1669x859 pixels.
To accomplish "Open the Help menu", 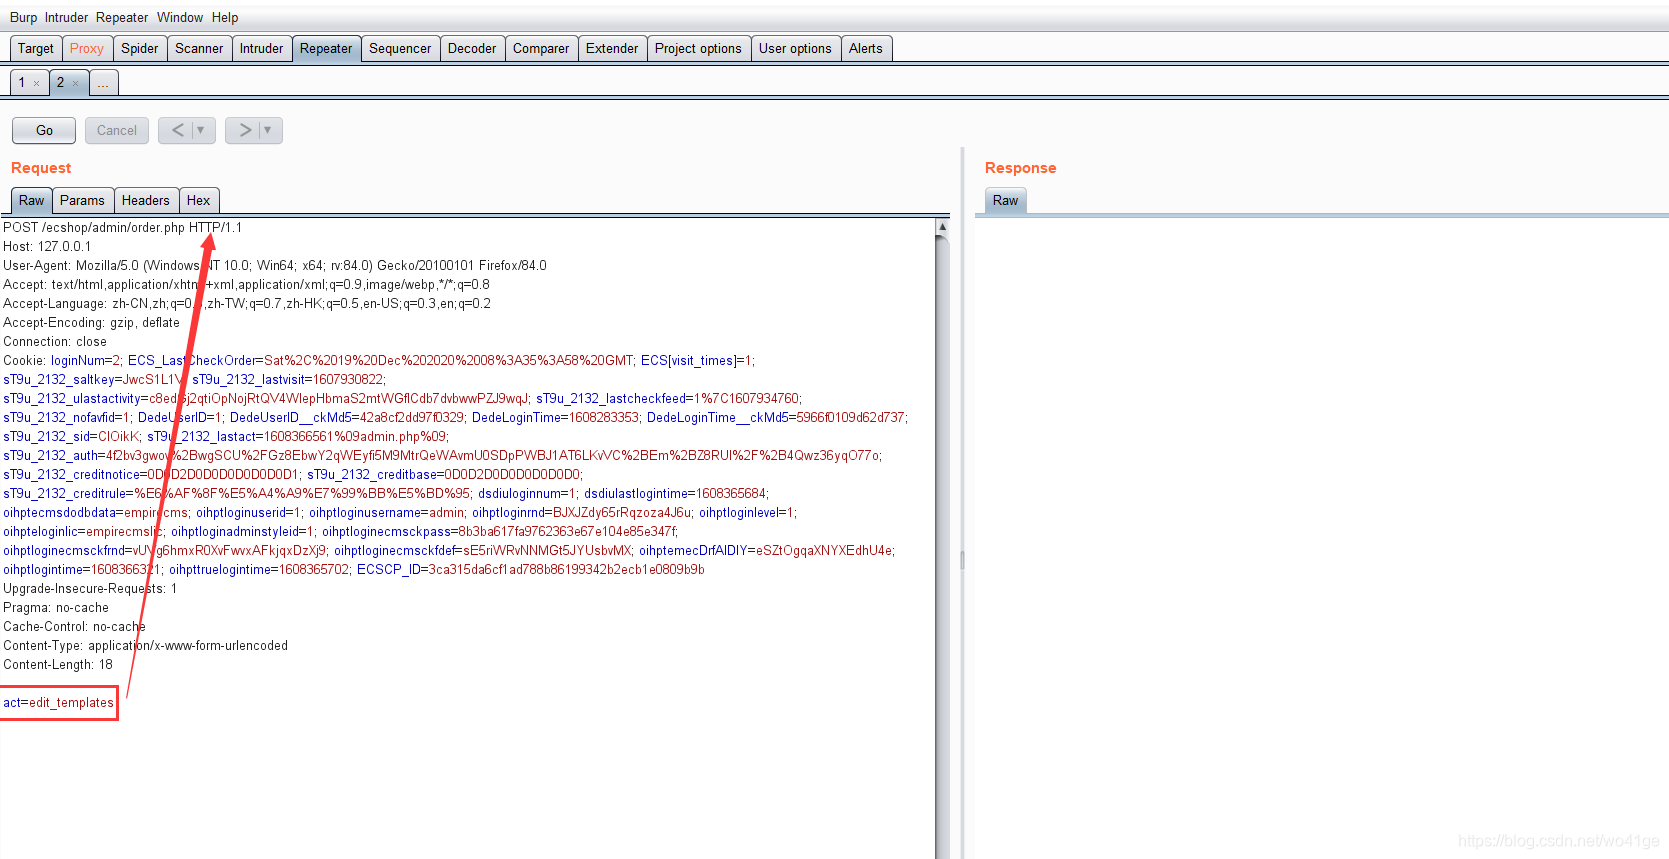I will tap(225, 17).
